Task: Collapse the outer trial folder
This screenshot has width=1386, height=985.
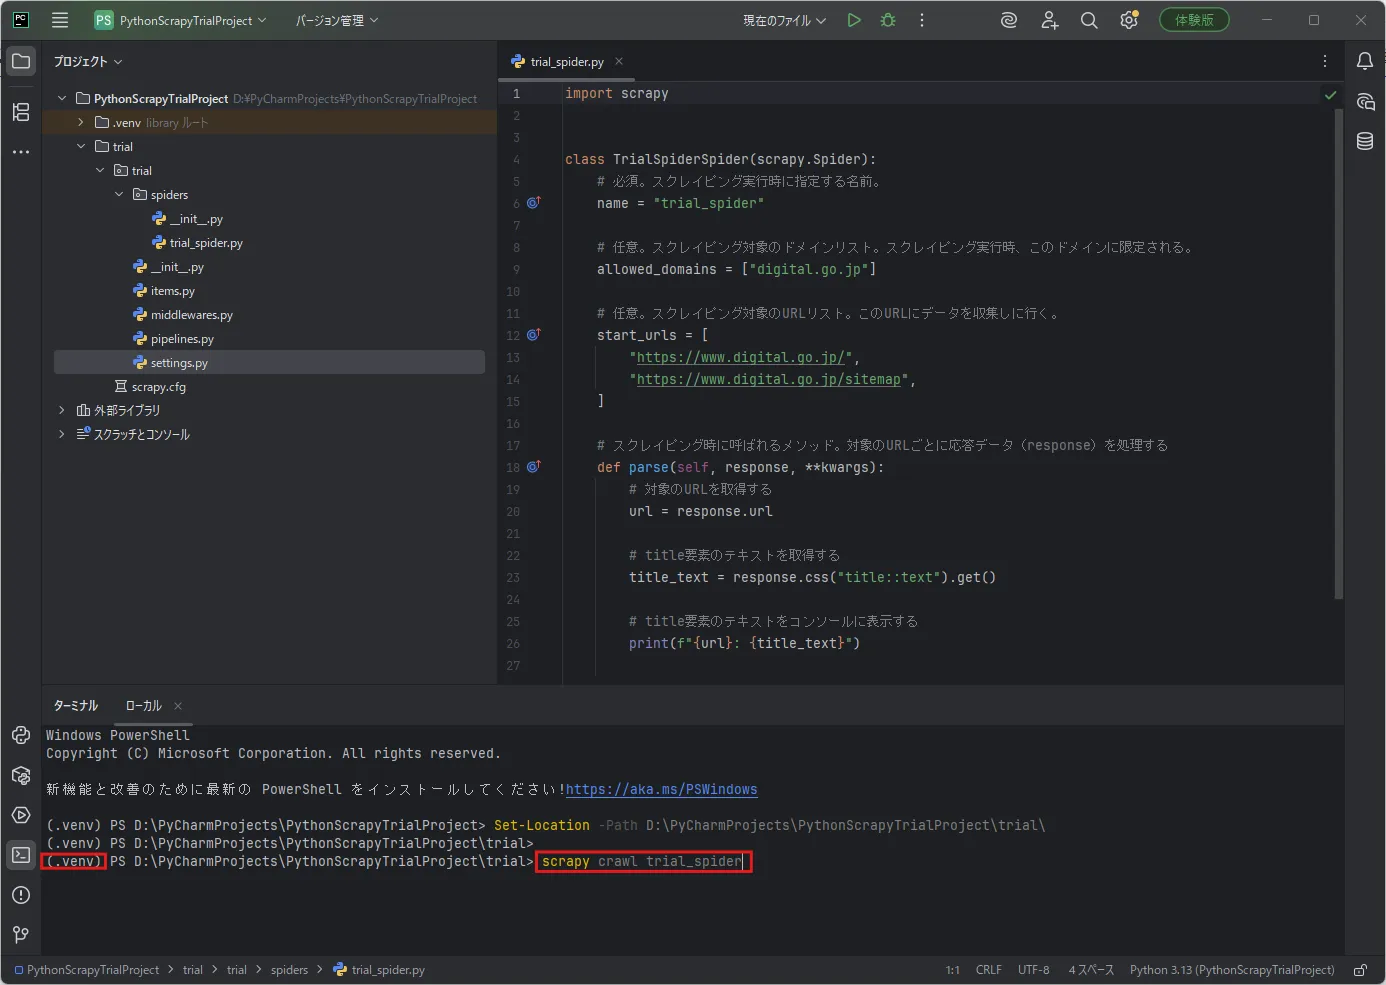Action: click(81, 146)
